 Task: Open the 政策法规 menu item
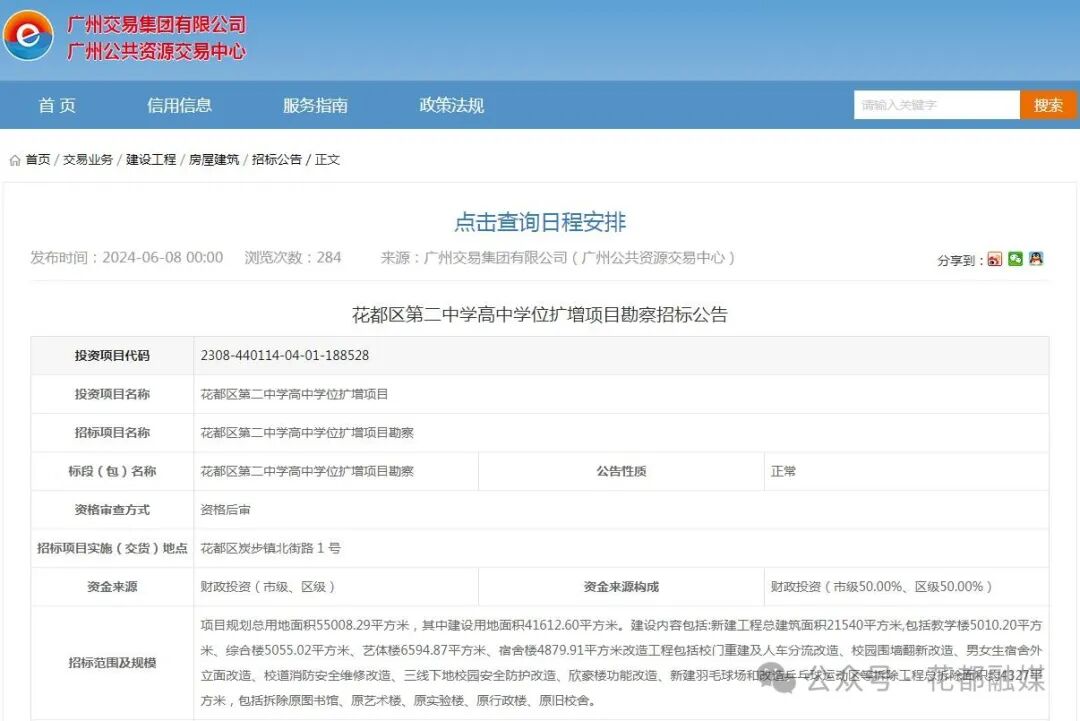coord(452,105)
